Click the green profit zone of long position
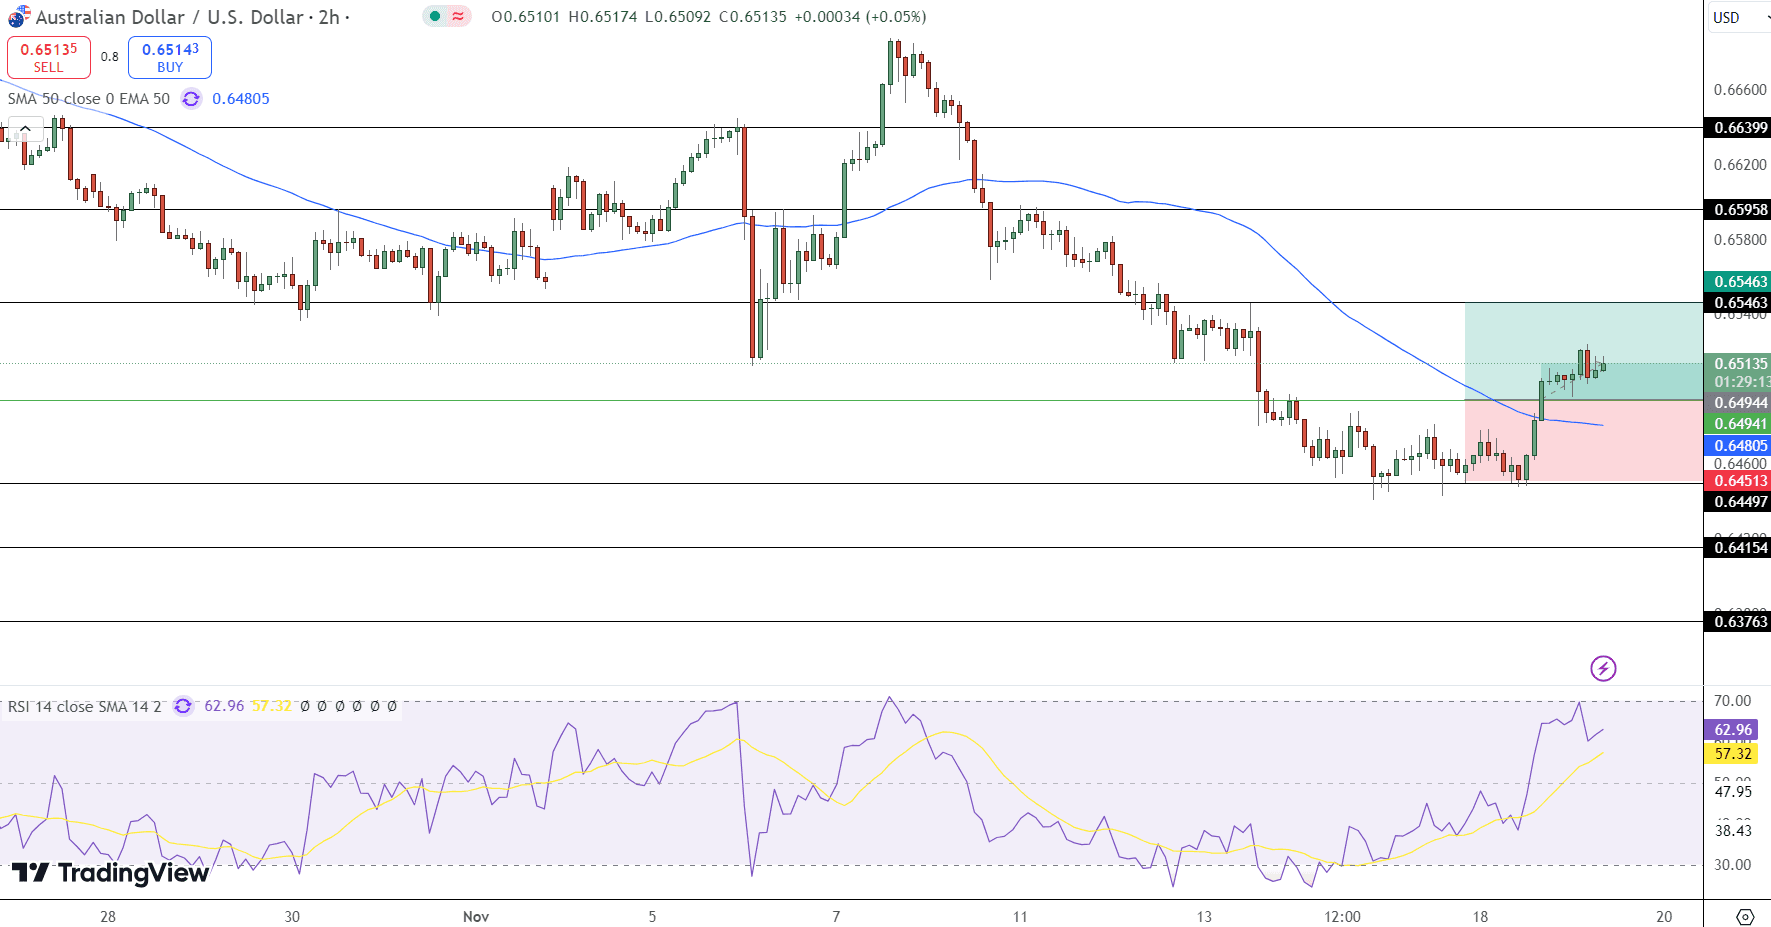This screenshot has height=927, width=1771. point(1584,351)
